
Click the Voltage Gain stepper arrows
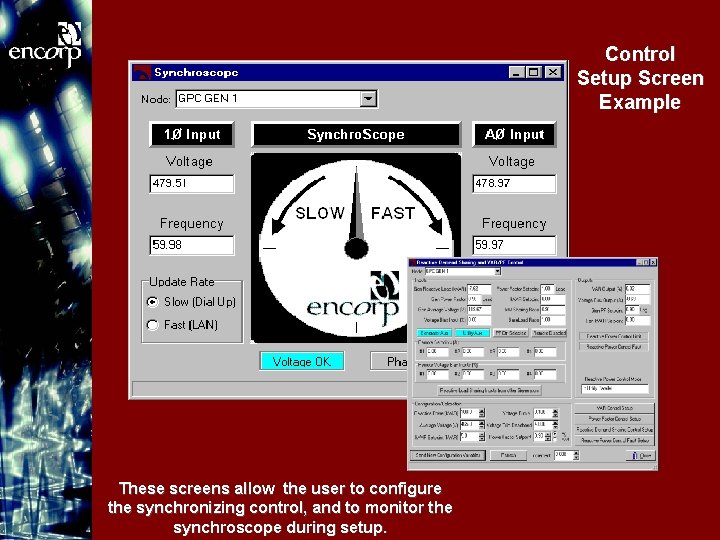(555, 413)
